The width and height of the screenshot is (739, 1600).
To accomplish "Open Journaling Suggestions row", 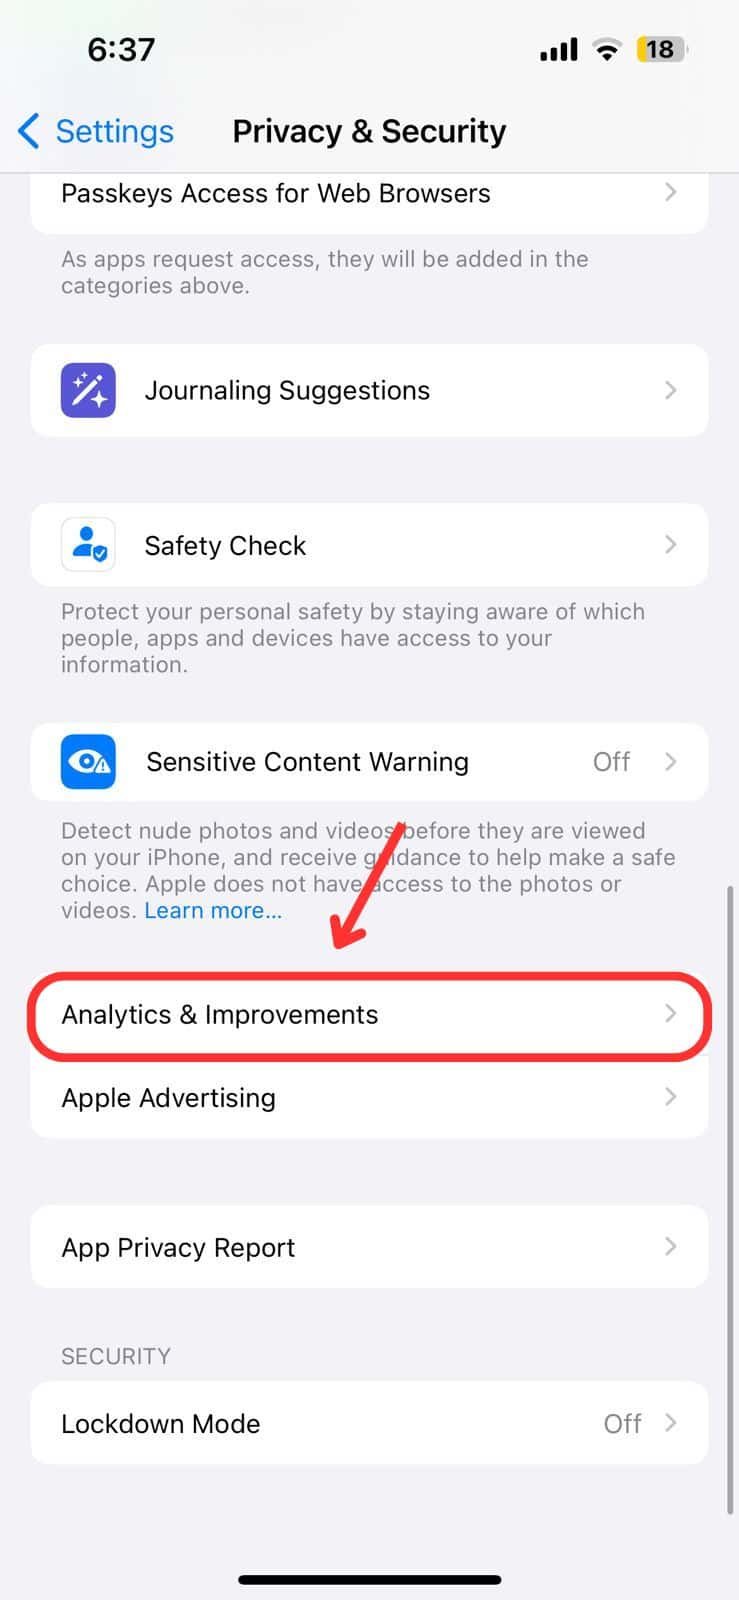I will coord(369,390).
